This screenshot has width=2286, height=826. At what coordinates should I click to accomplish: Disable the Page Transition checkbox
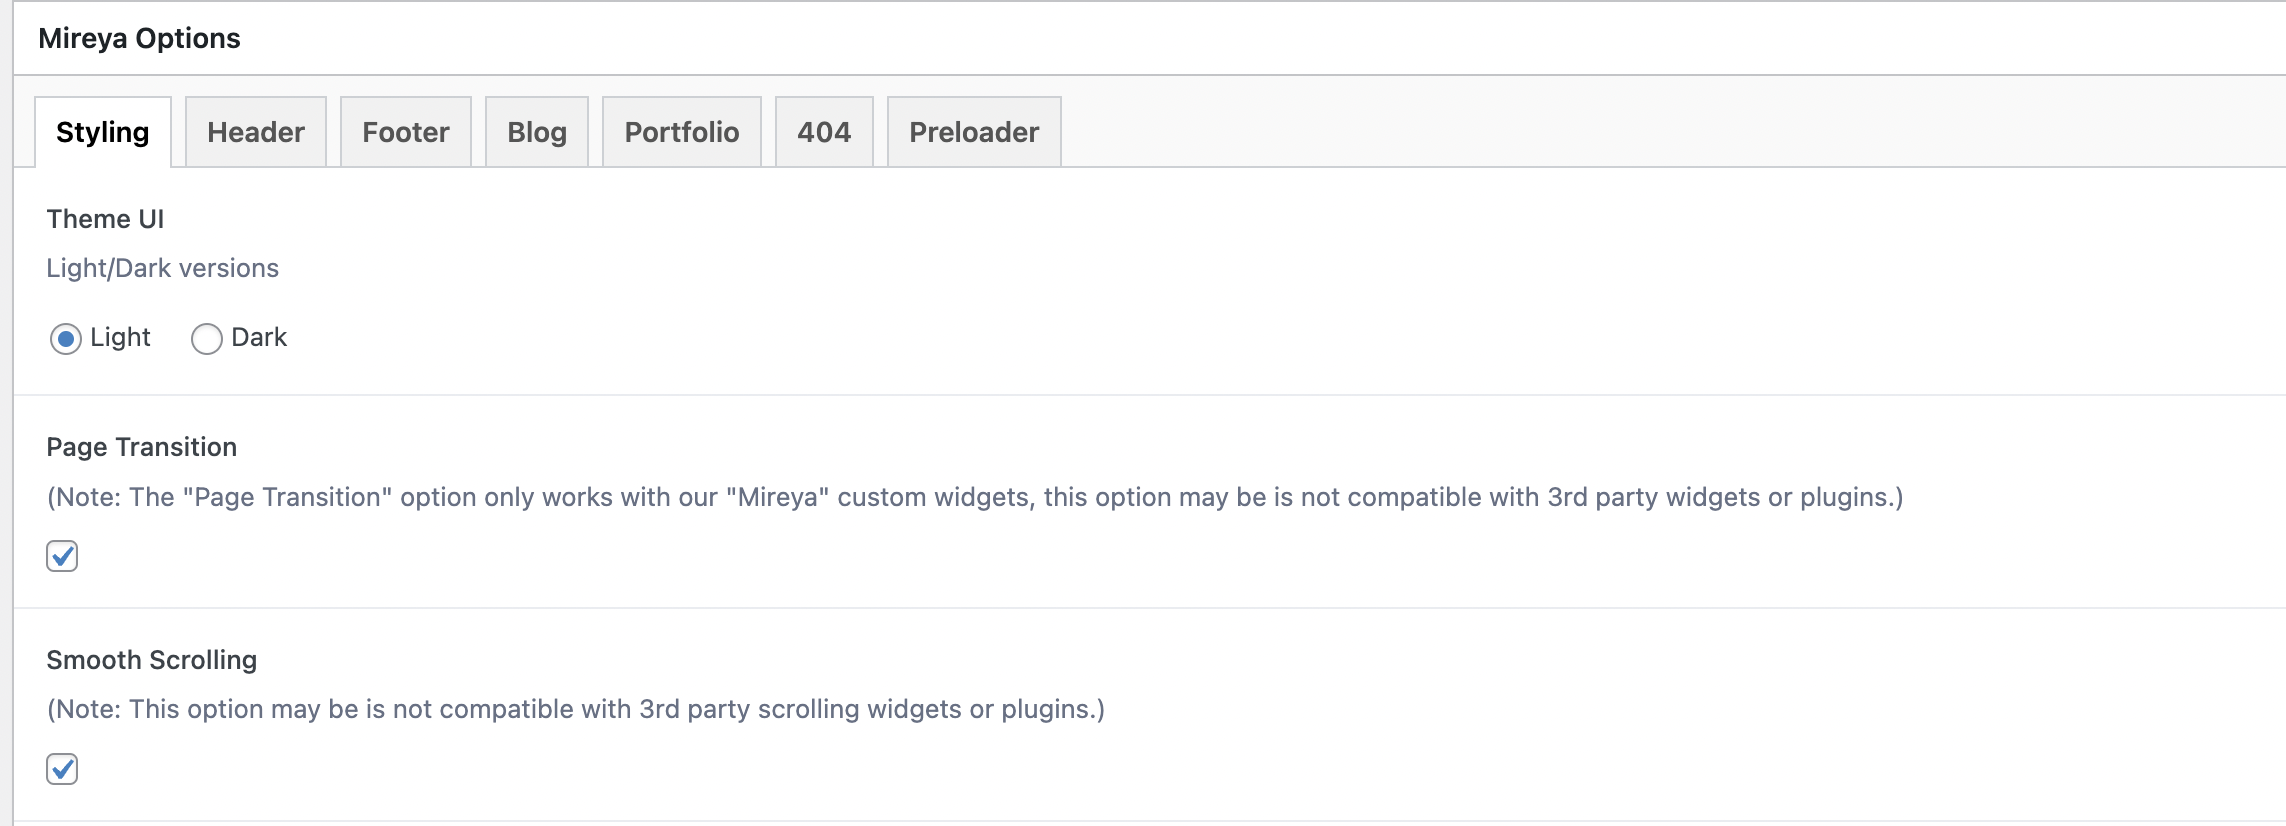[x=62, y=556]
